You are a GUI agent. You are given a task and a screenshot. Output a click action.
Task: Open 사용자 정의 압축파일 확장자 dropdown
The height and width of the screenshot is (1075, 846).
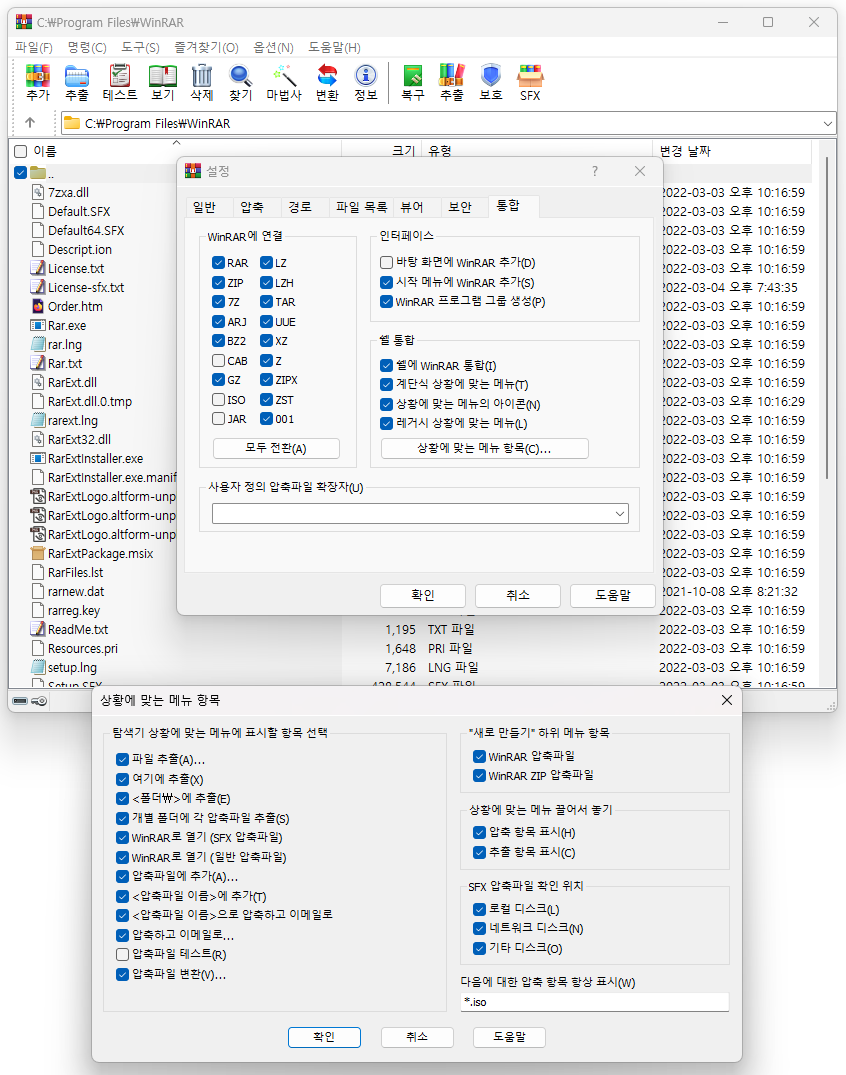(x=620, y=514)
